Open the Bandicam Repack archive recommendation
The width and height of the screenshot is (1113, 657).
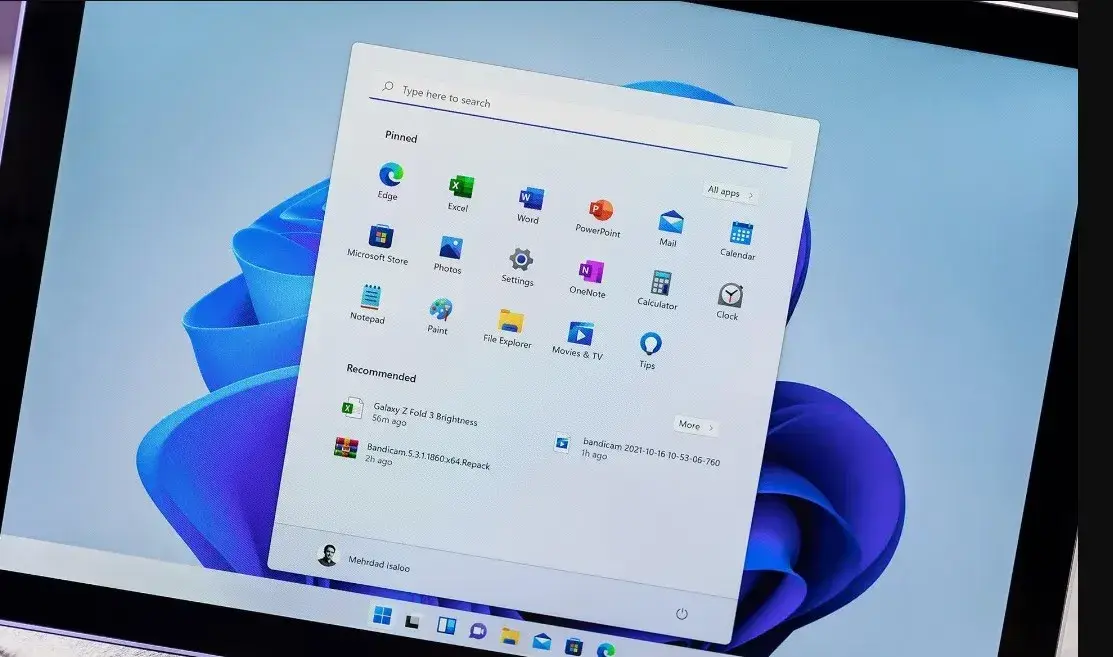(412, 456)
